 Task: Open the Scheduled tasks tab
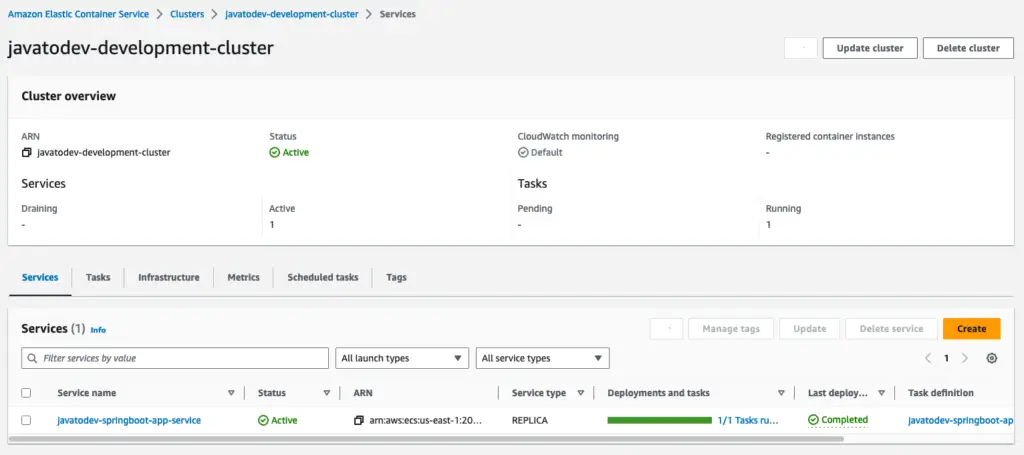click(323, 277)
